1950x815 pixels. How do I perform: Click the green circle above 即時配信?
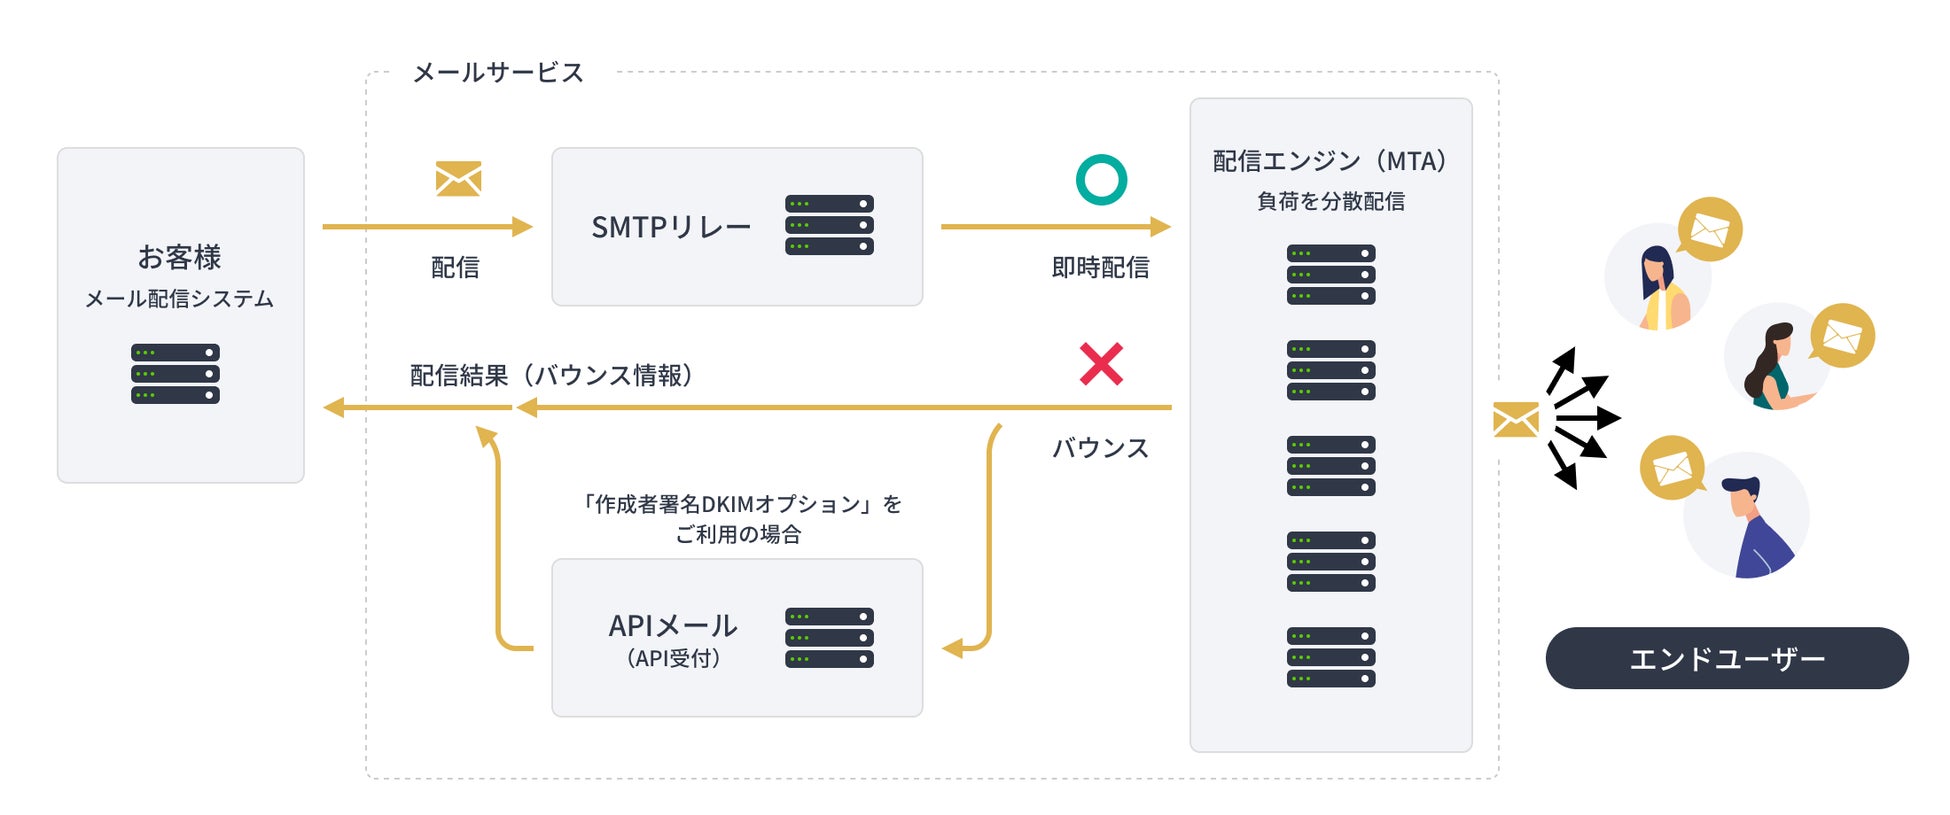[1101, 180]
